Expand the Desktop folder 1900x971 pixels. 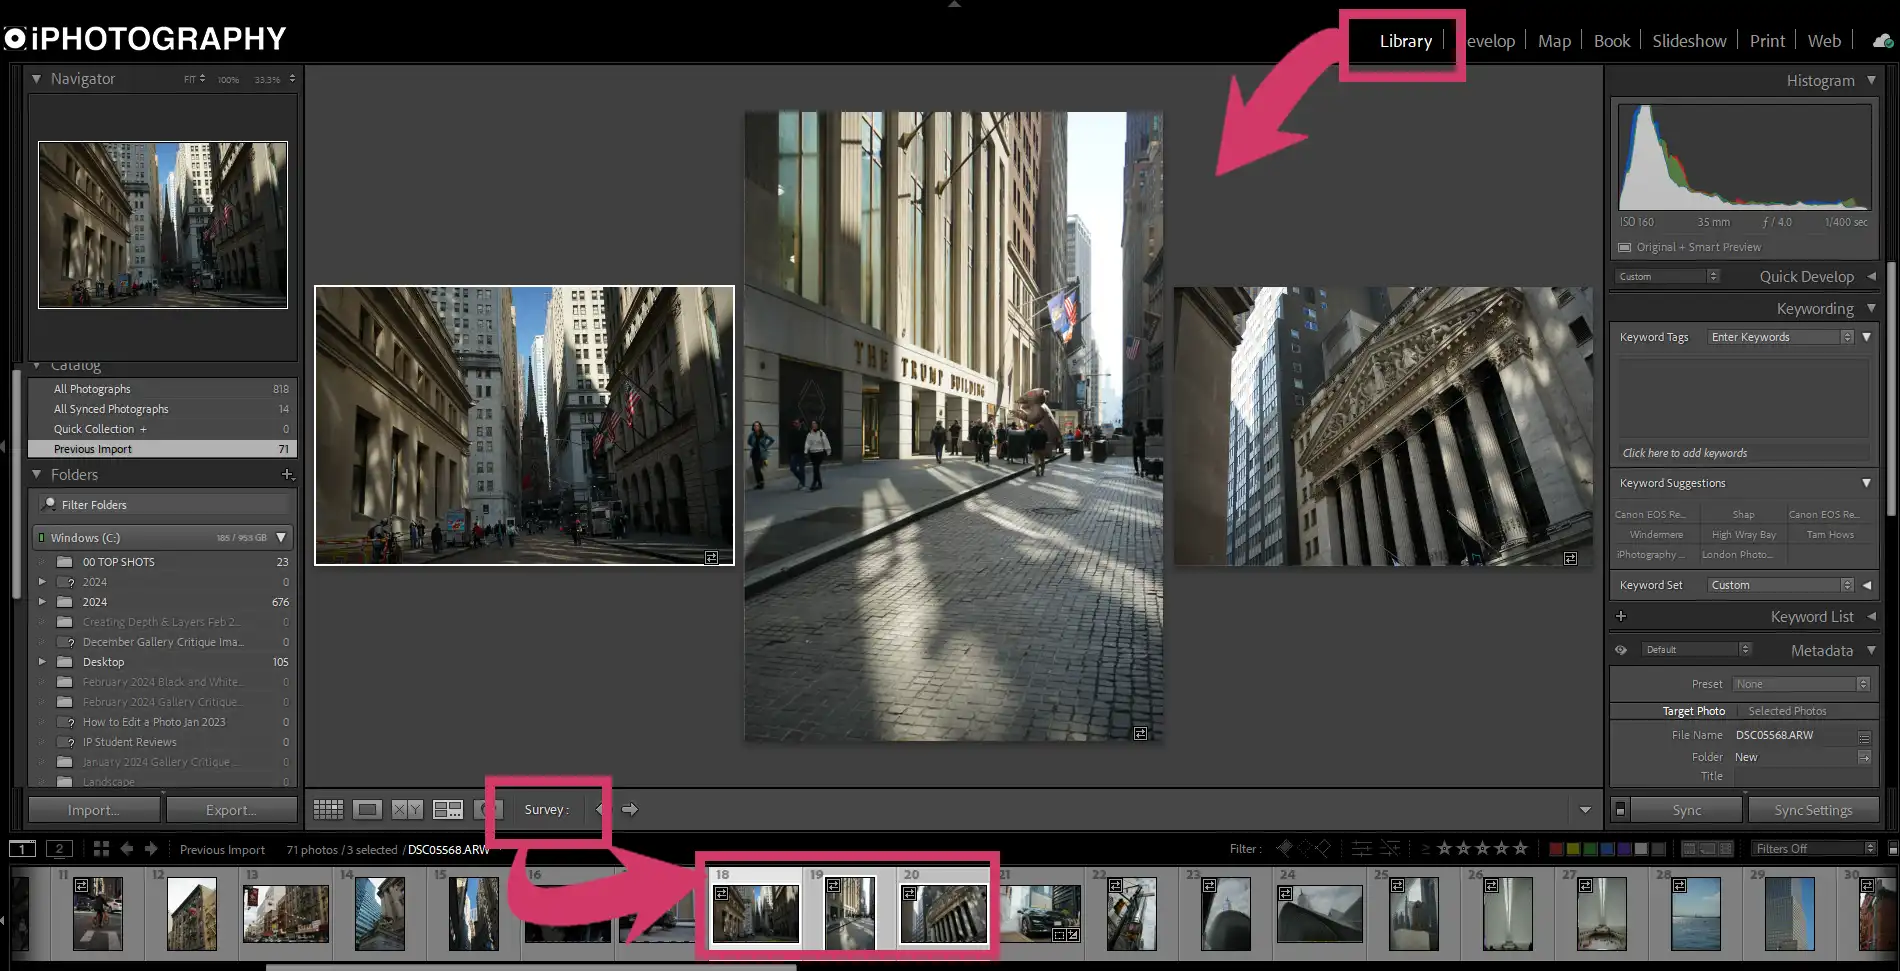(x=42, y=662)
